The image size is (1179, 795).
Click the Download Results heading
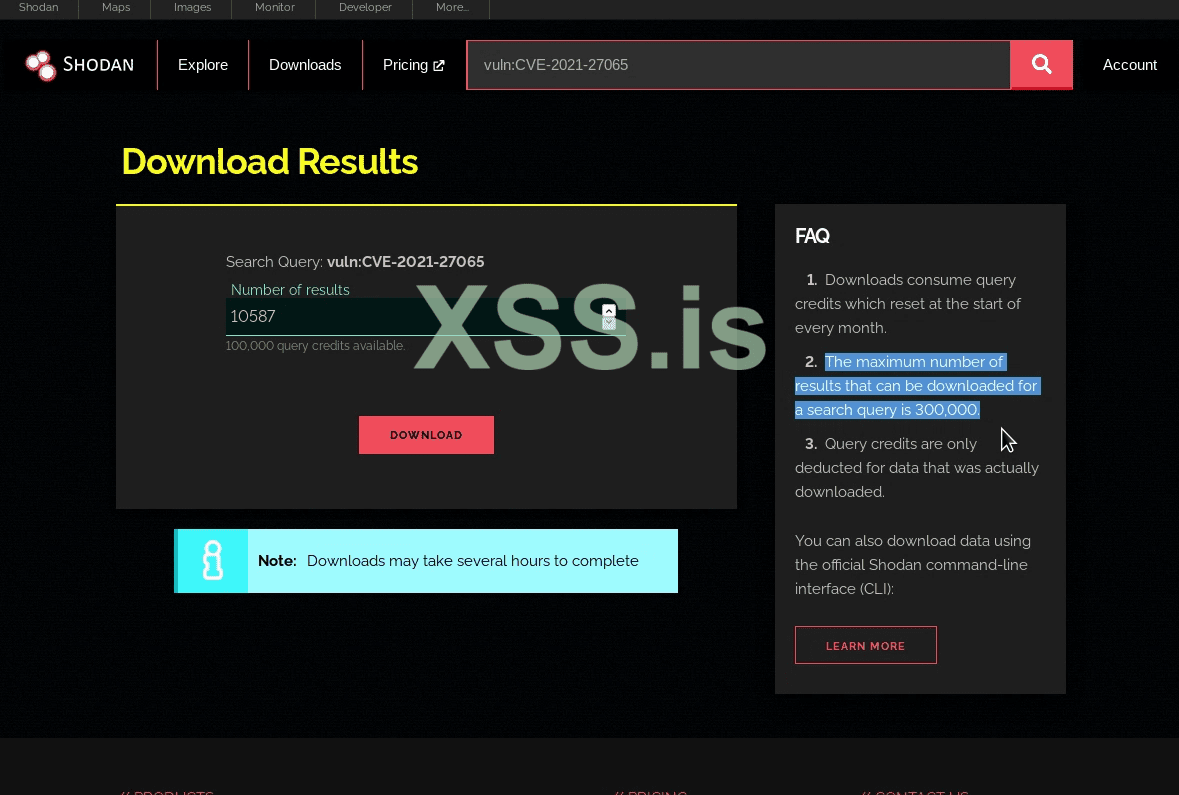coord(270,162)
